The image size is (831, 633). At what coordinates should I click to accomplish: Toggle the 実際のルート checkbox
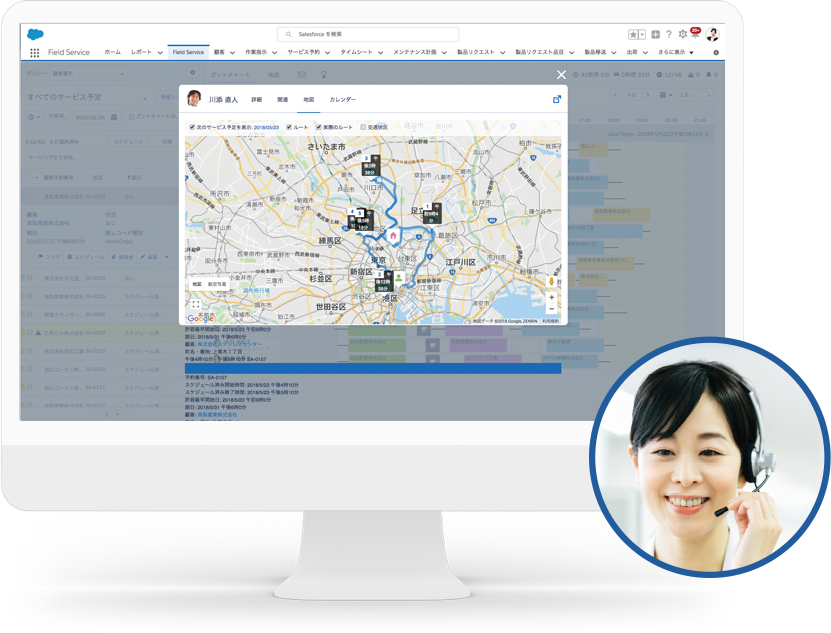click(x=319, y=127)
